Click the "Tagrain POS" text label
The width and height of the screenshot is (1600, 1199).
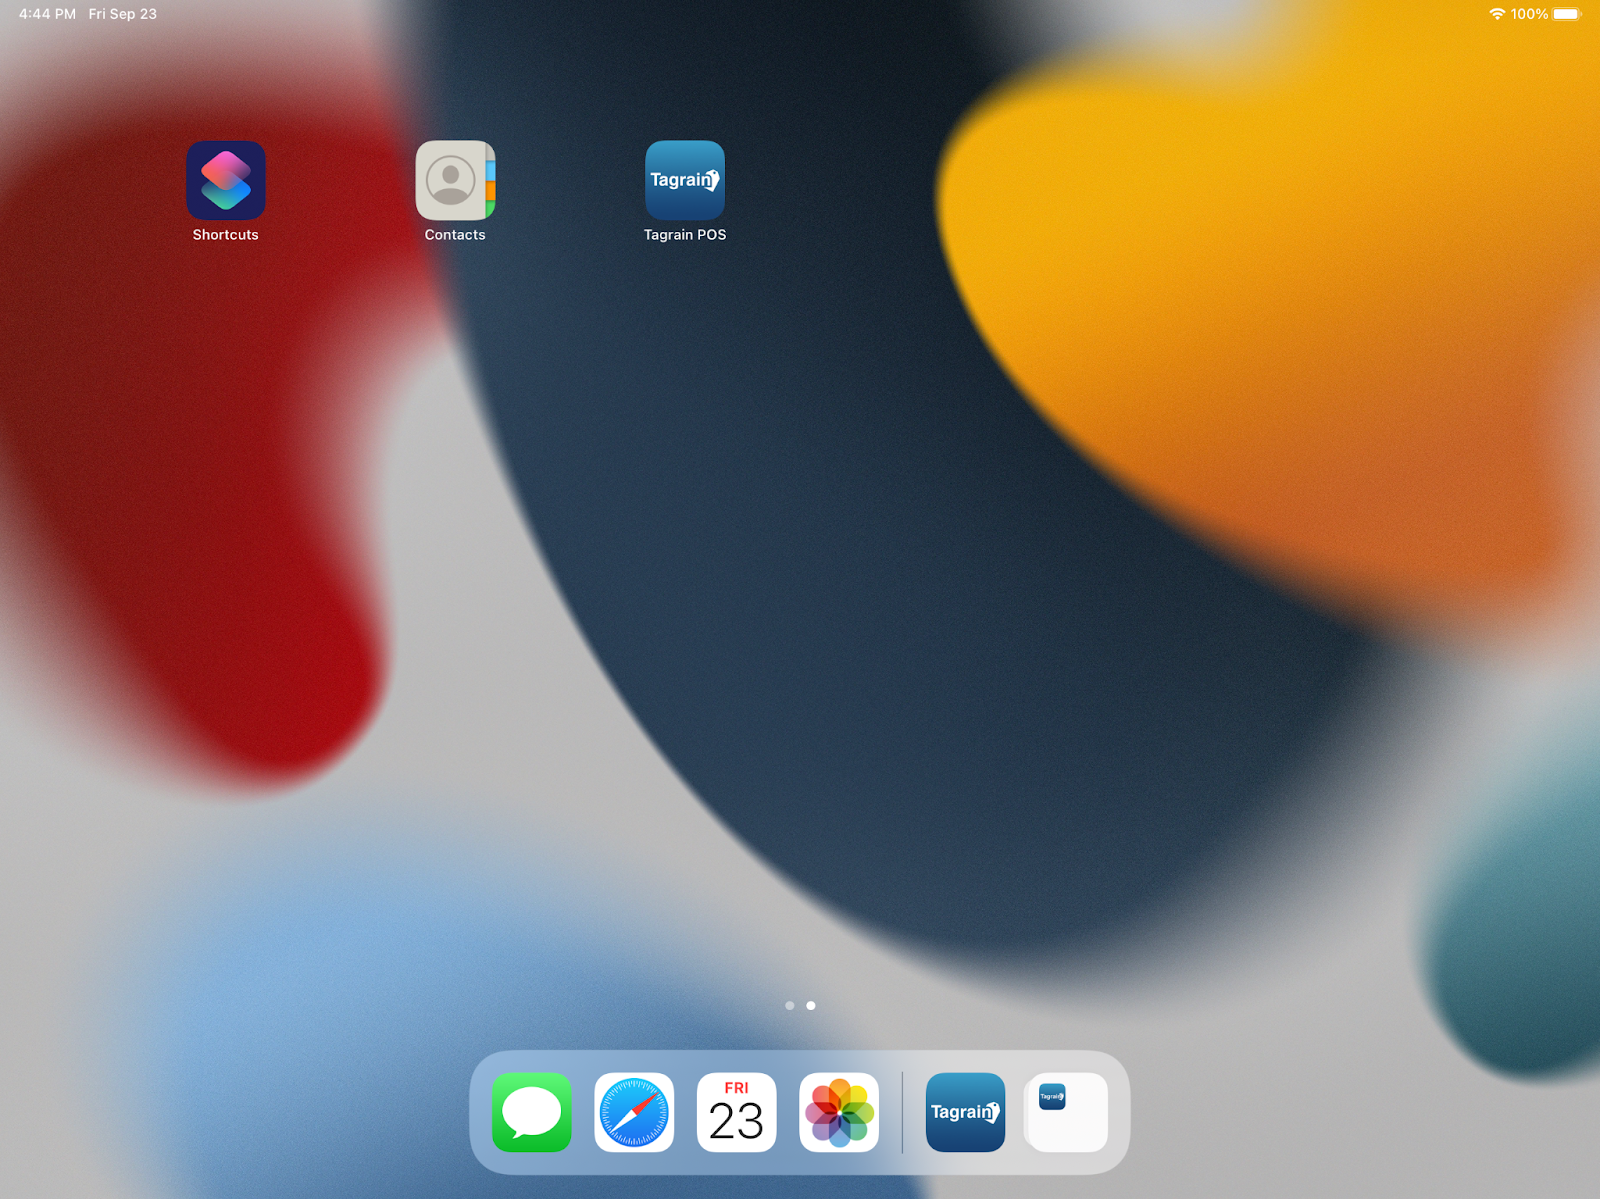684,235
